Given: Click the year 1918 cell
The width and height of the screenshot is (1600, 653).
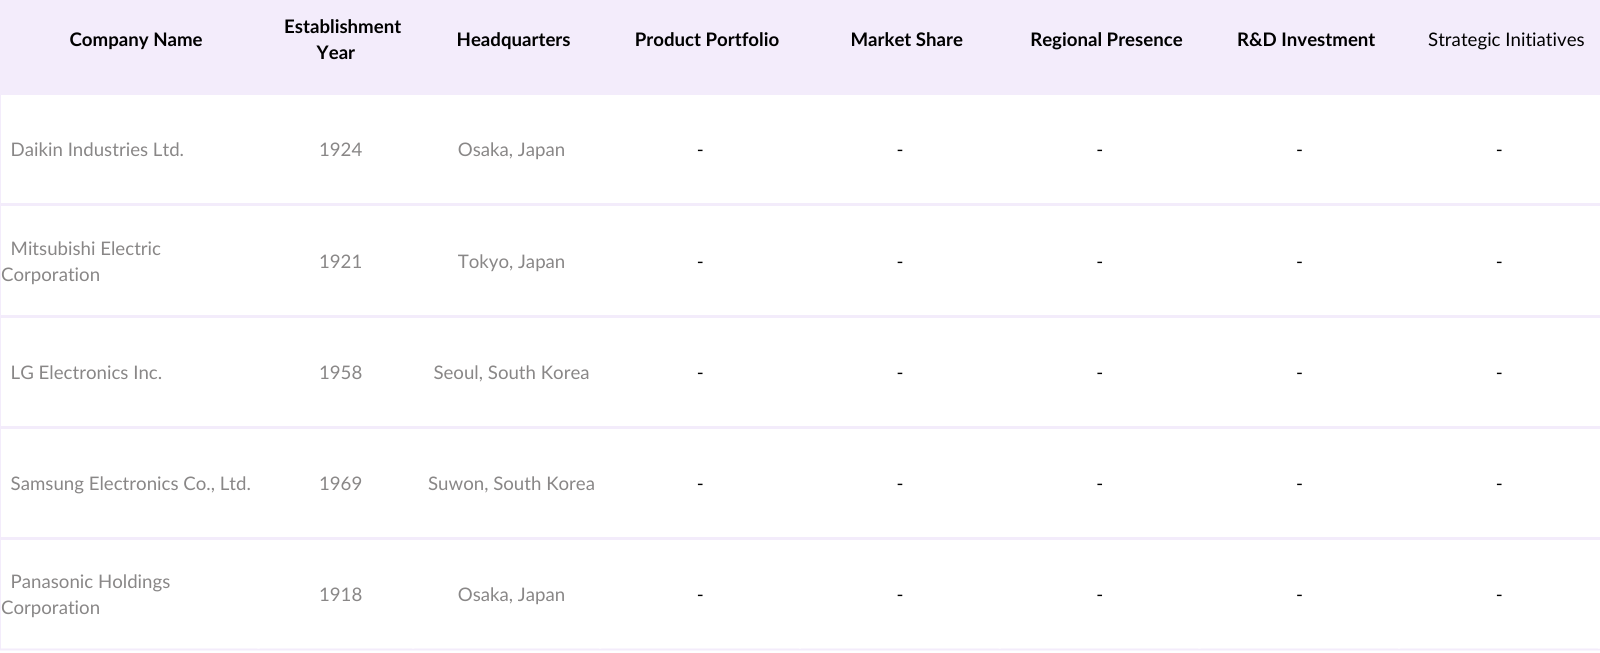Looking at the screenshot, I should (x=340, y=595).
